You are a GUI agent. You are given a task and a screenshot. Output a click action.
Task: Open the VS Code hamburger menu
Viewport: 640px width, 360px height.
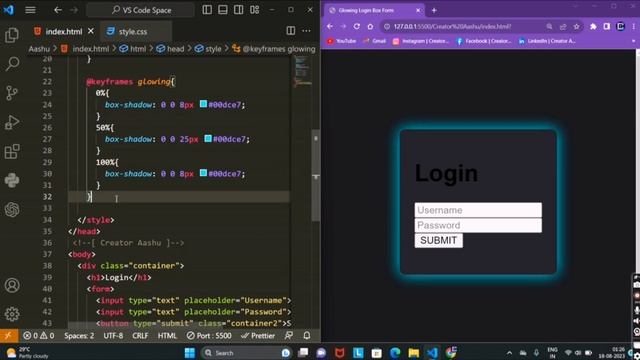click(30, 10)
